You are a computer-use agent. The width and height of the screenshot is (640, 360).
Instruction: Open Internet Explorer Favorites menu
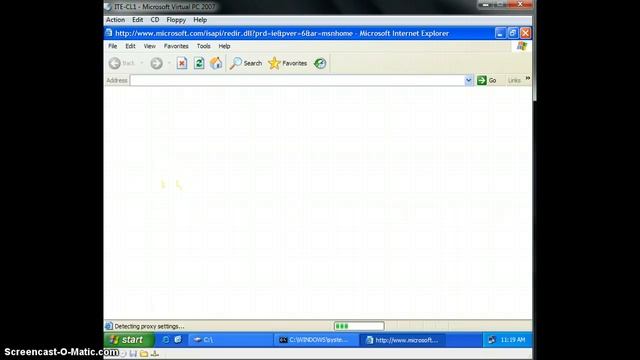[x=176, y=46]
